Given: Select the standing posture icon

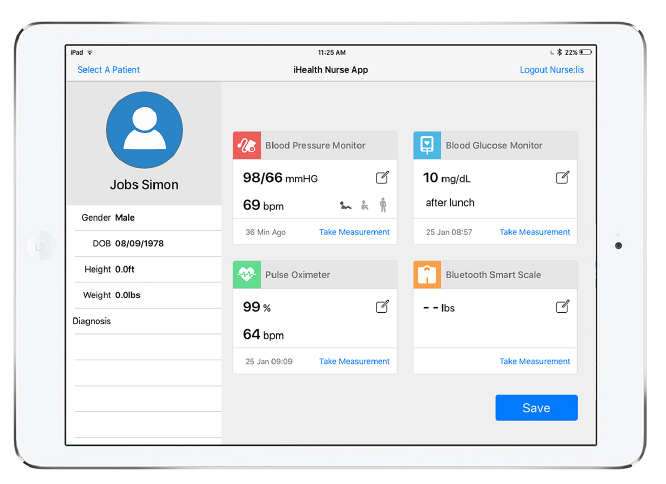Looking at the screenshot, I should (x=382, y=205).
